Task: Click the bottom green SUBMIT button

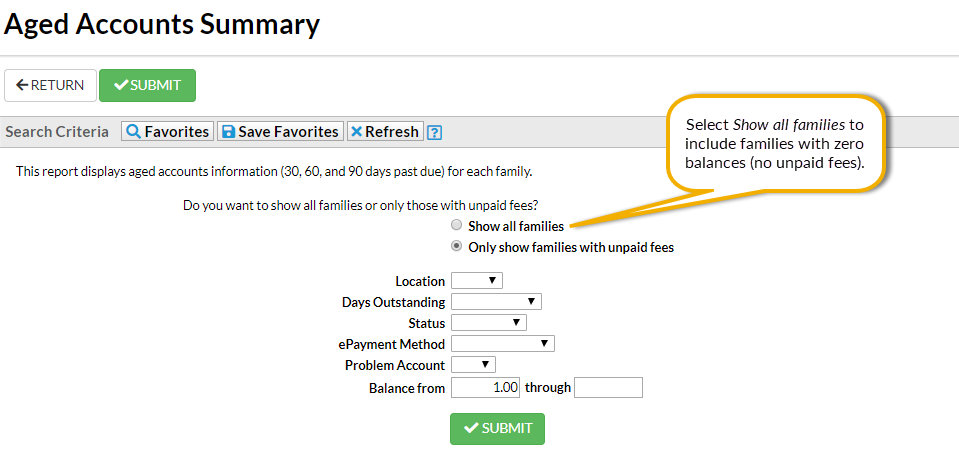Action: coord(497,428)
